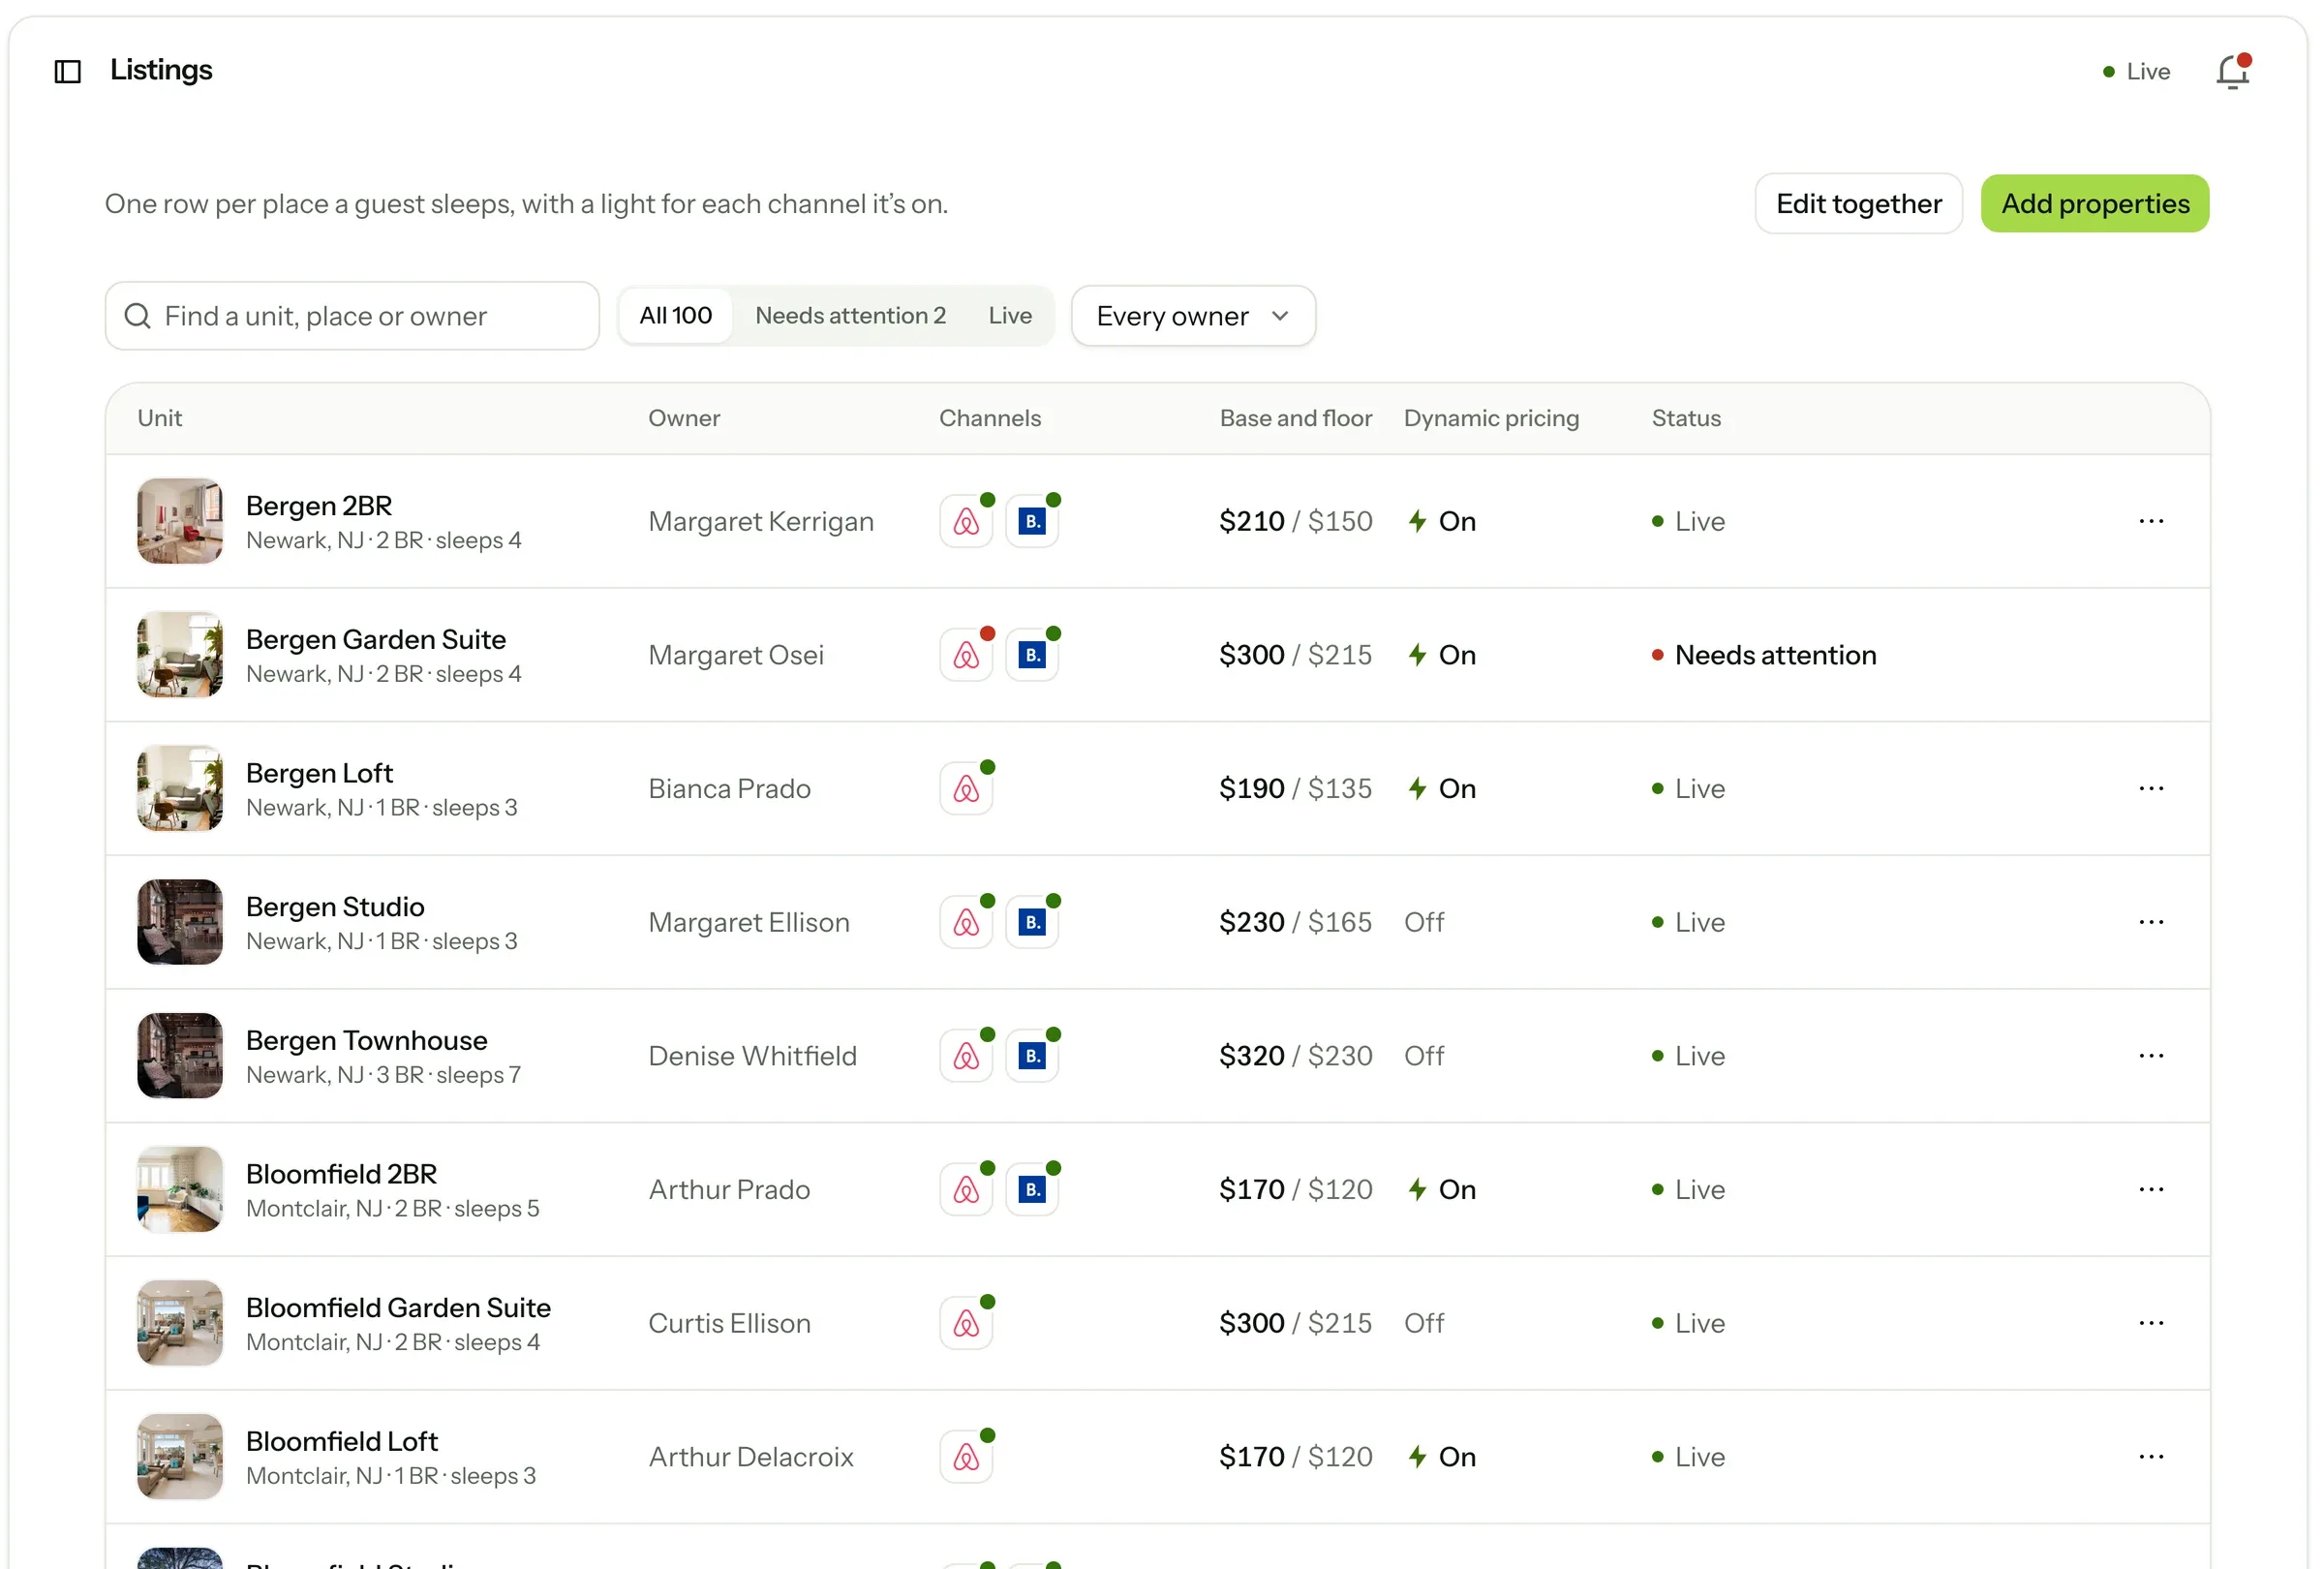Click Needs attention status on Bergen Garden Suite

pos(1764,655)
